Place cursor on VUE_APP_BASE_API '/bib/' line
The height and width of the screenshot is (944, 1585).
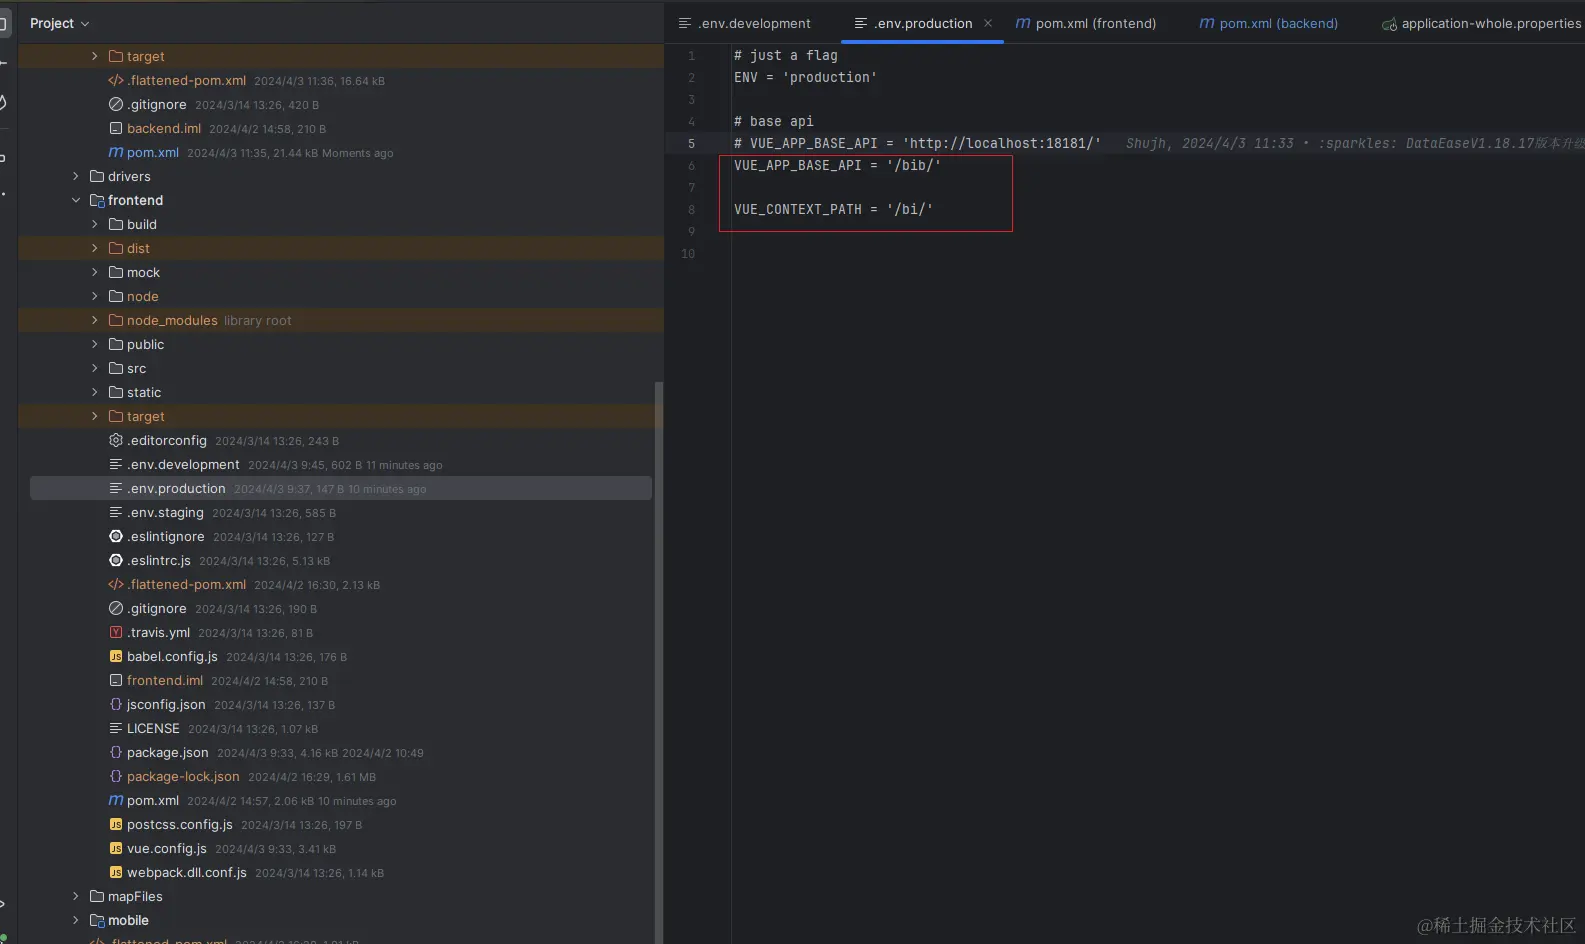837,165
